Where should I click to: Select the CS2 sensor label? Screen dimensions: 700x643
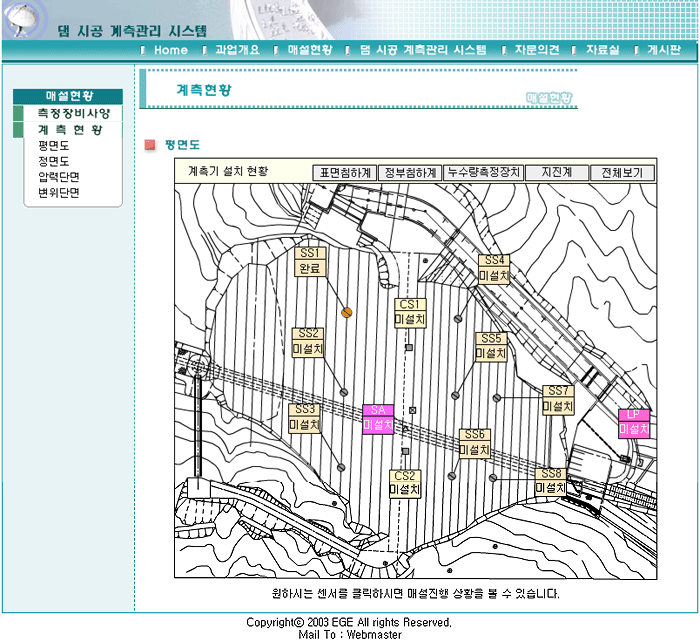(x=405, y=483)
